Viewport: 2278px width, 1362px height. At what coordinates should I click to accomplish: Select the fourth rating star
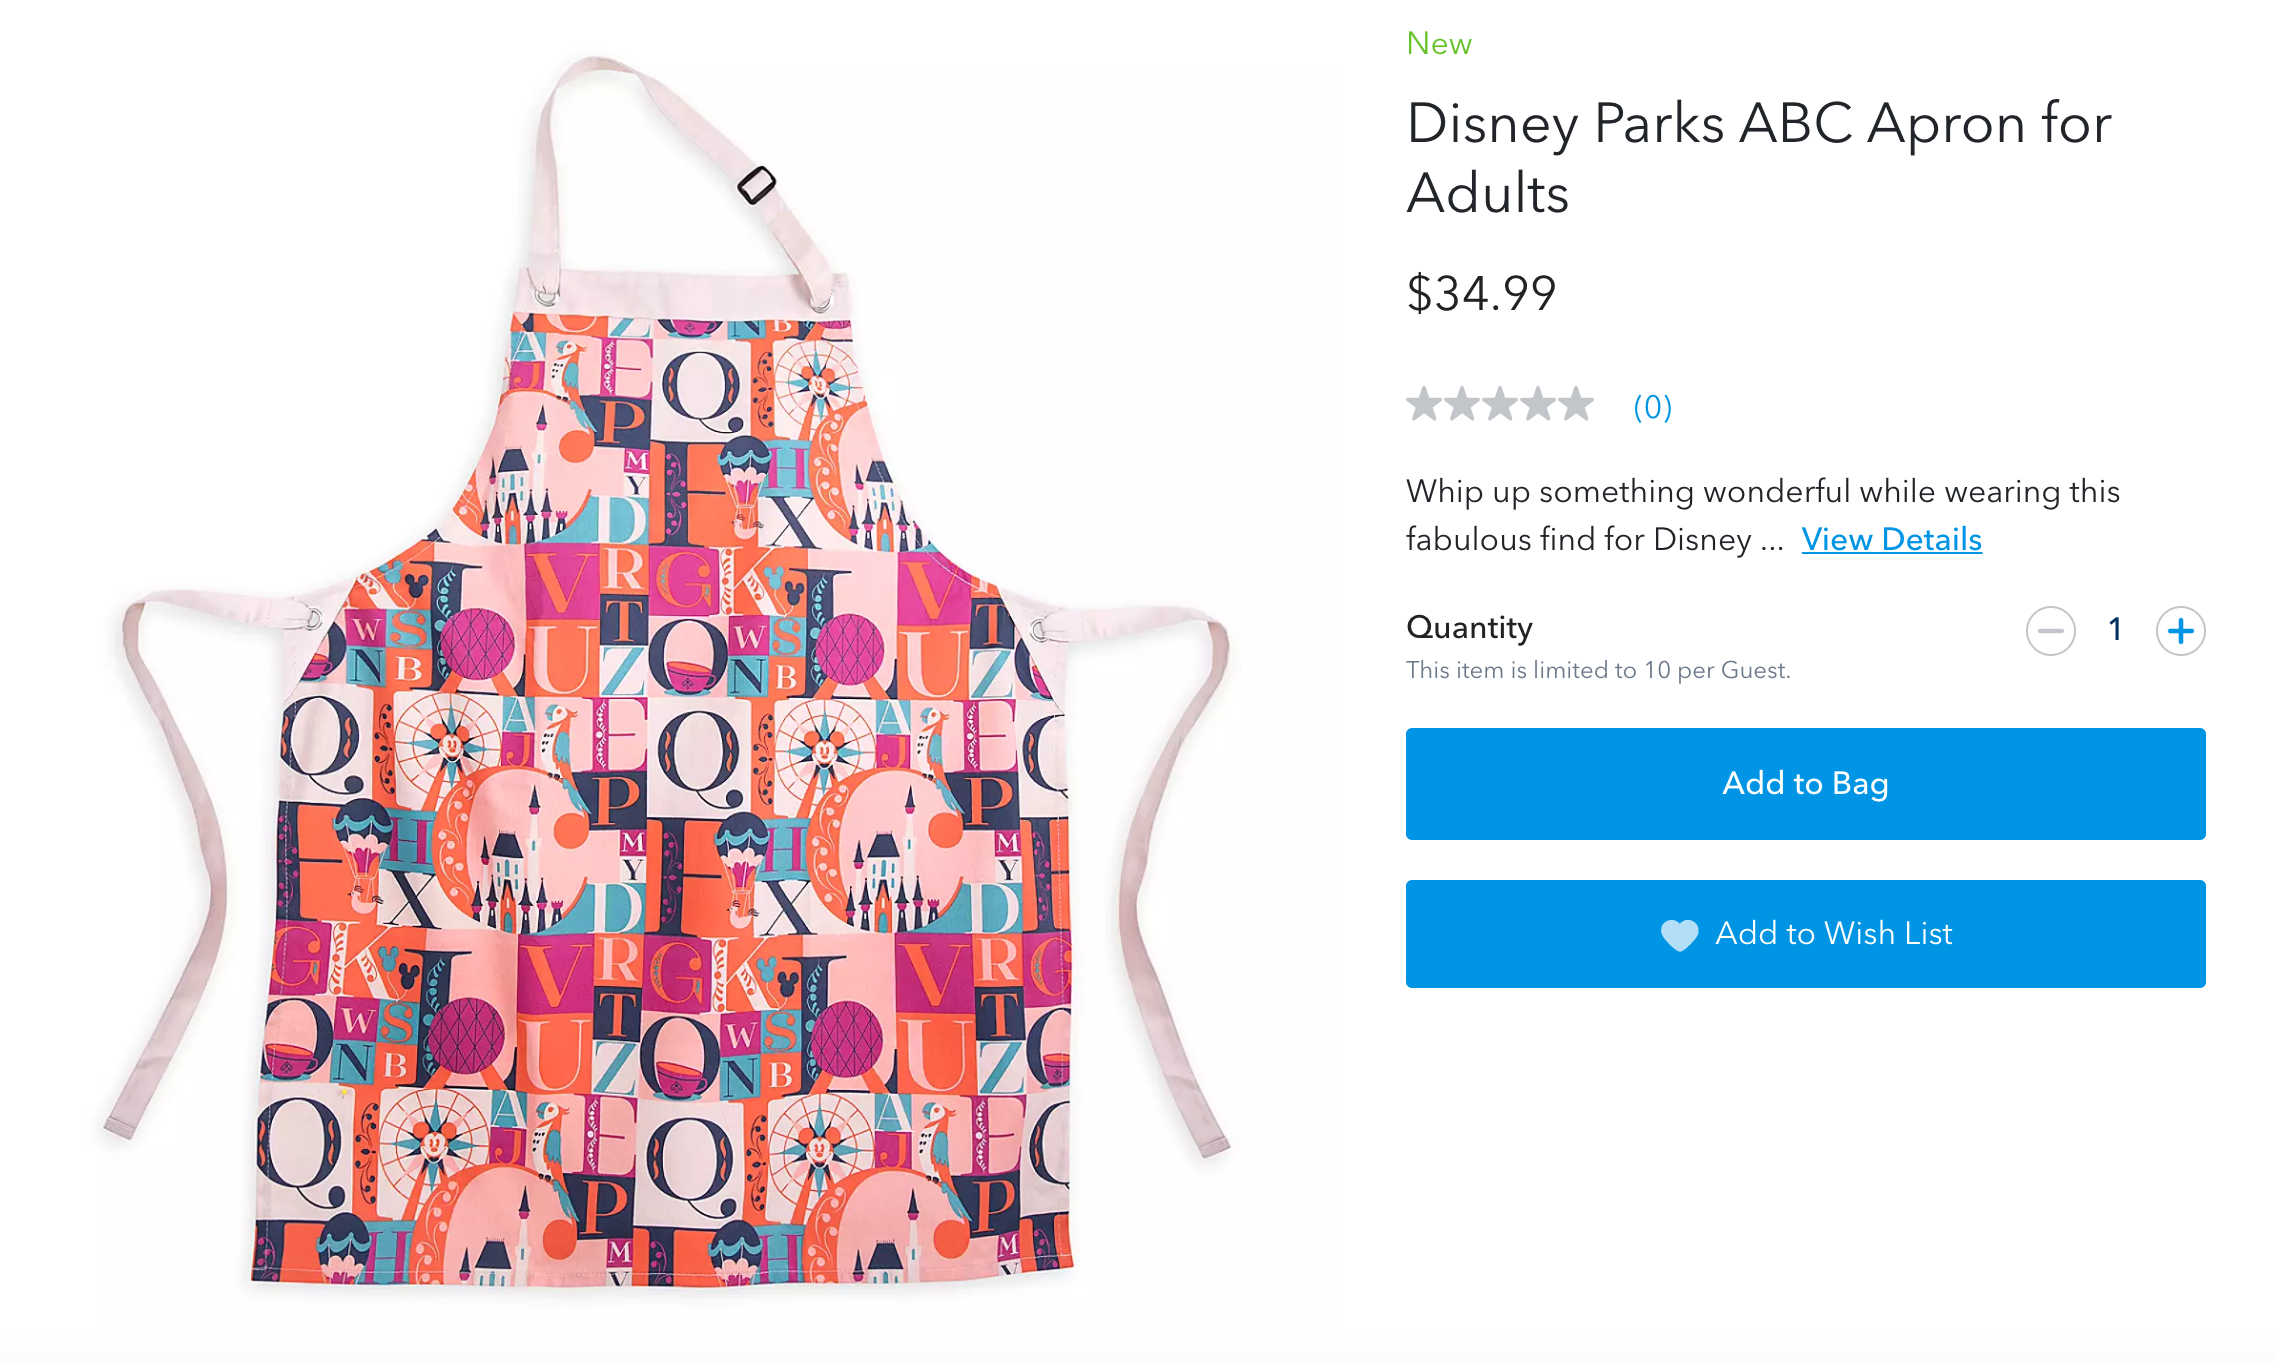[1538, 405]
